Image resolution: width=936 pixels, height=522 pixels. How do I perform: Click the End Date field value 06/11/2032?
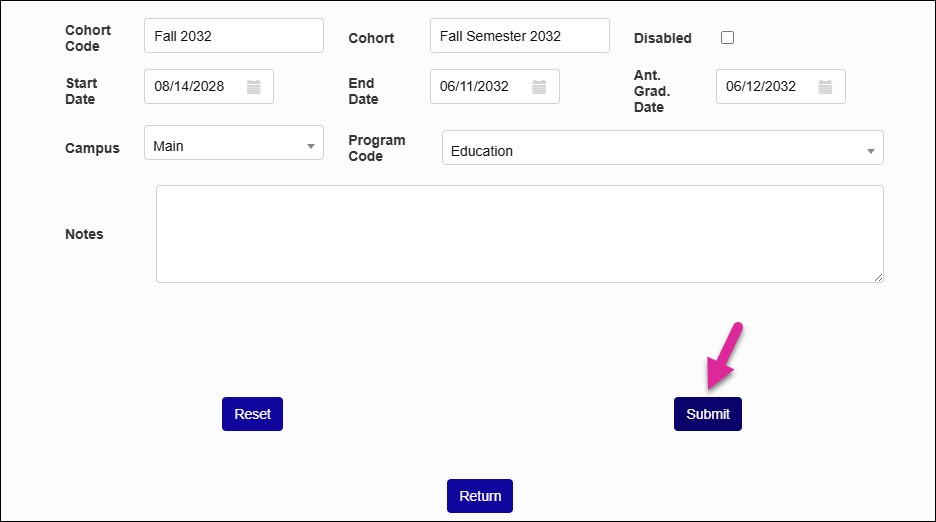click(x=474, y=87)
